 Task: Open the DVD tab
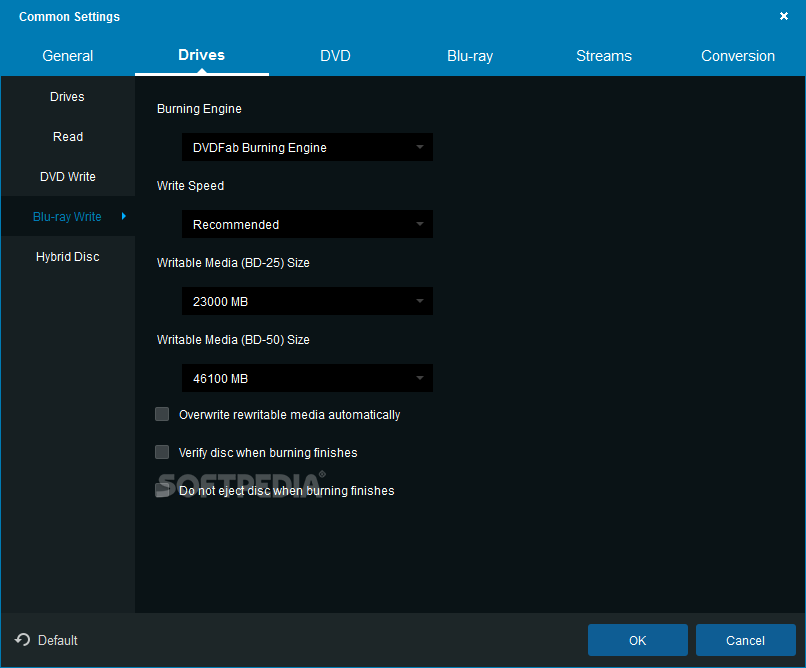[x=336, y=55]
